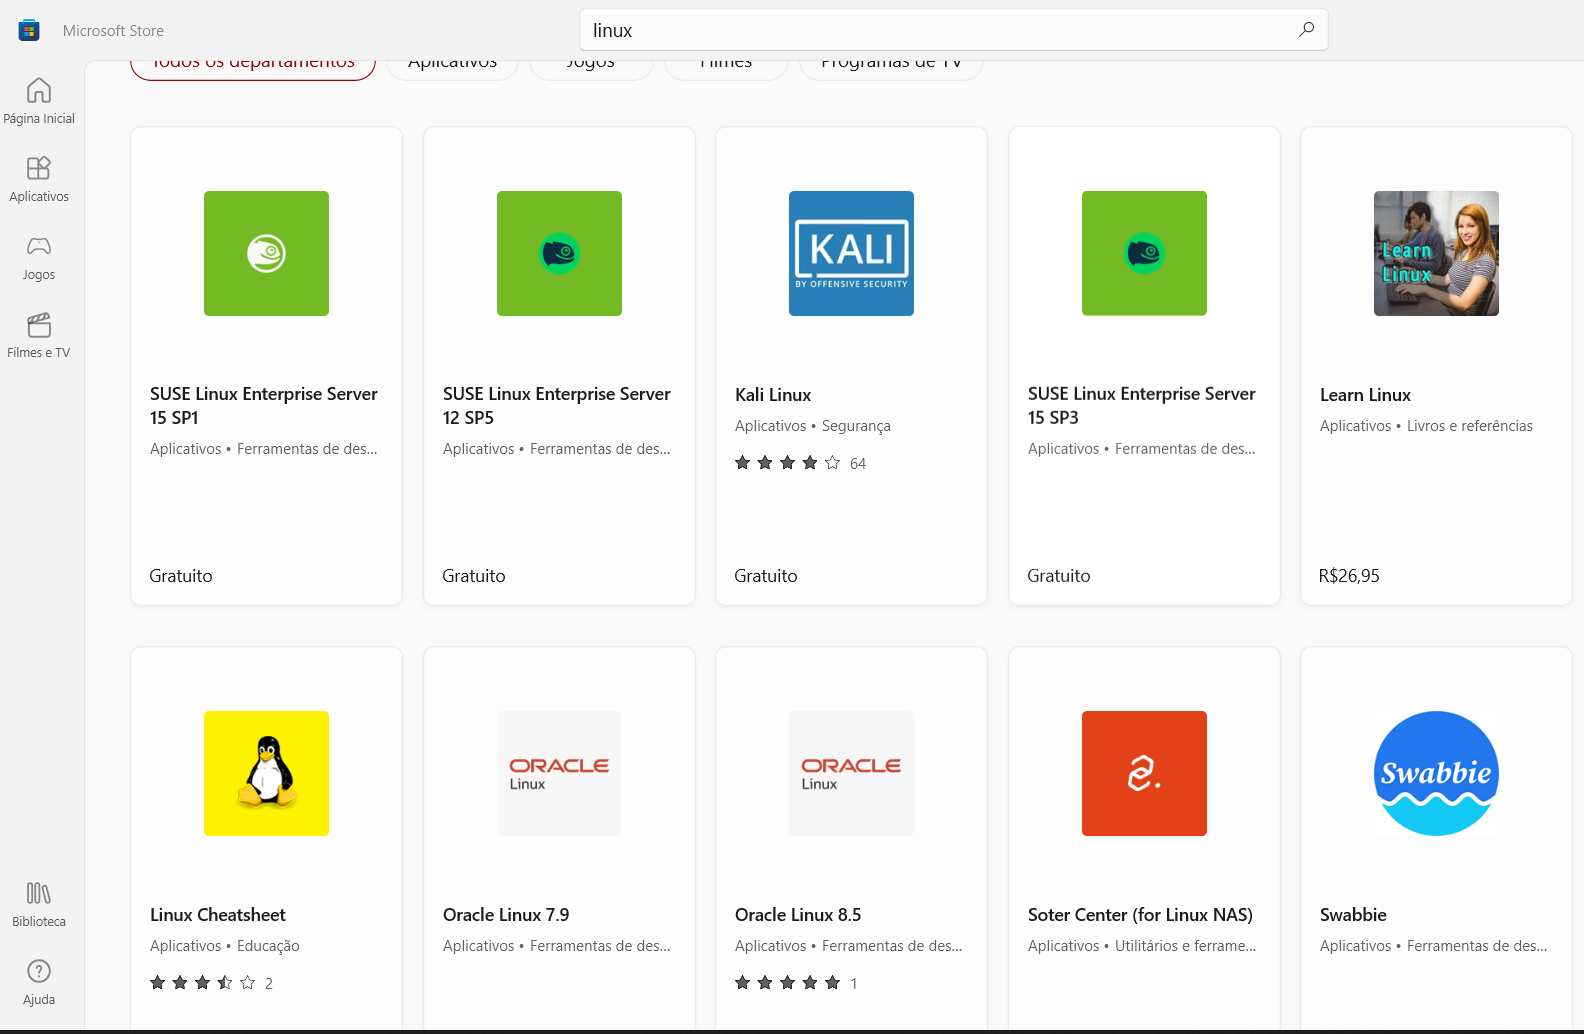Click Aplicativos • Livros e referências text
The height and width of the screenshot is (1034, 1584).
pyautogui.click(x=1426, y=426)
